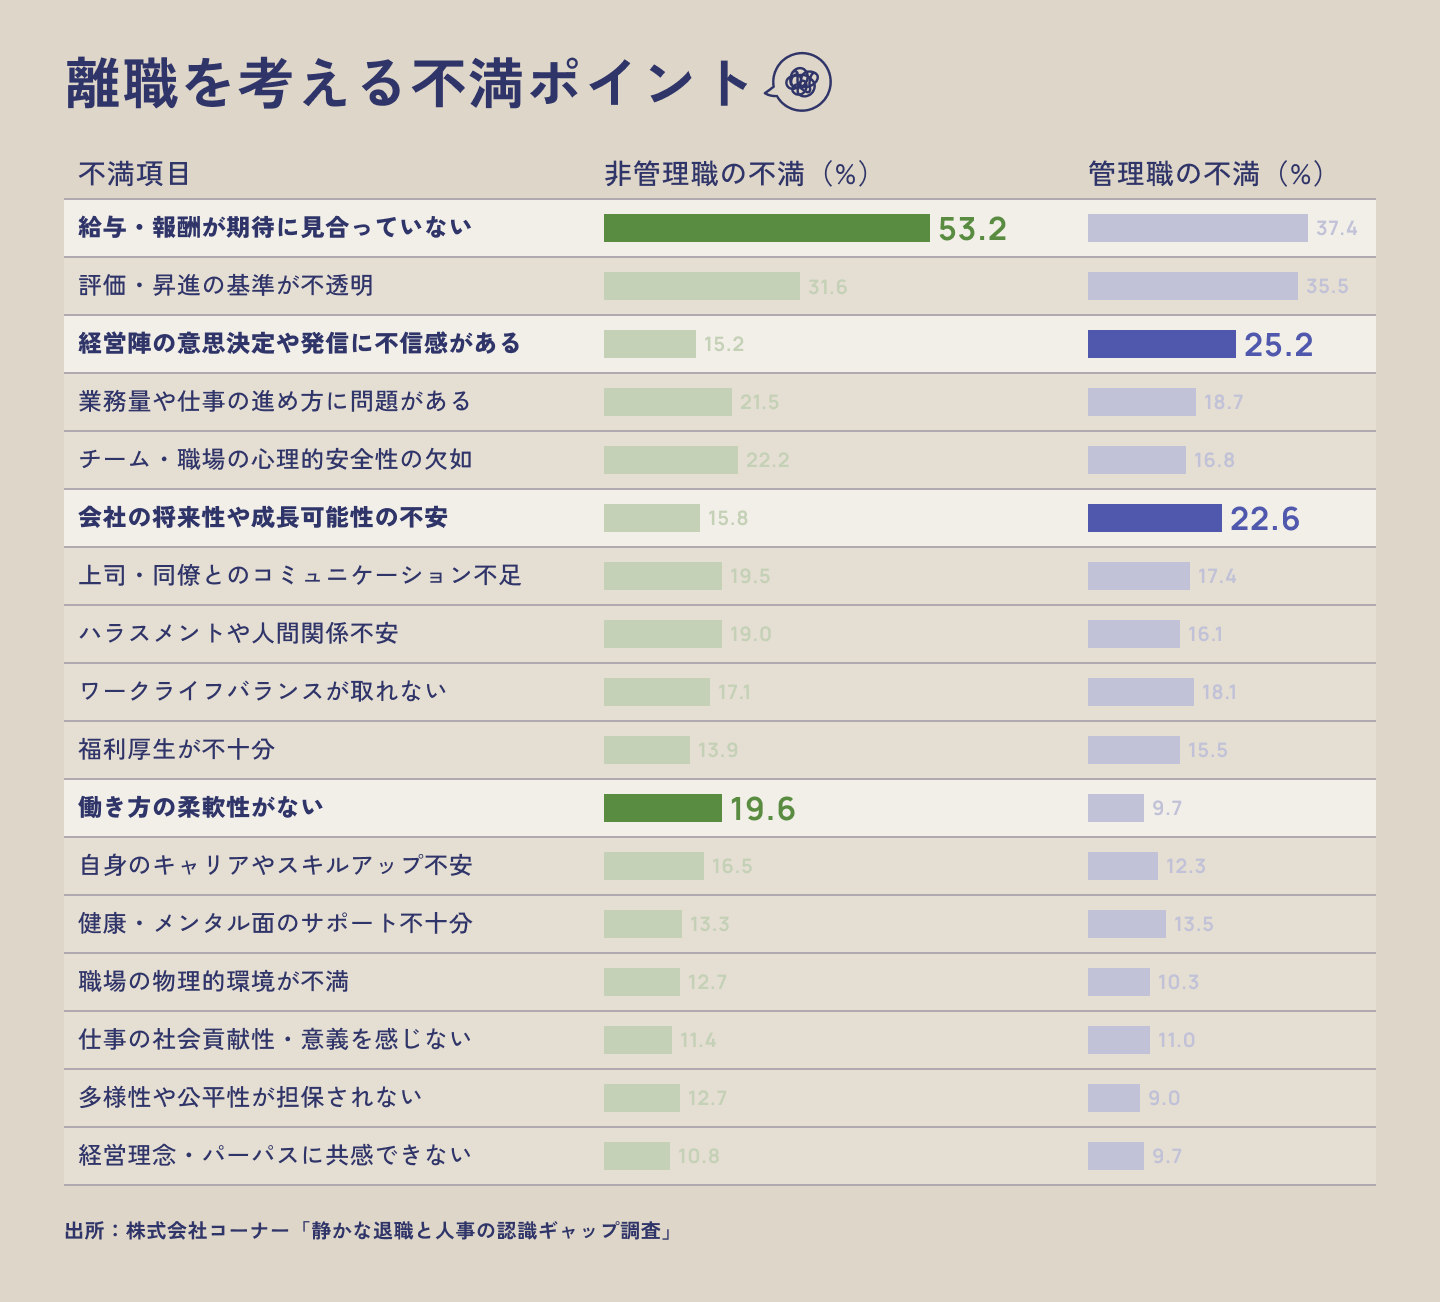Select row 多様性や公平性が担保されない
1440x1302 pixels.
720,1098
